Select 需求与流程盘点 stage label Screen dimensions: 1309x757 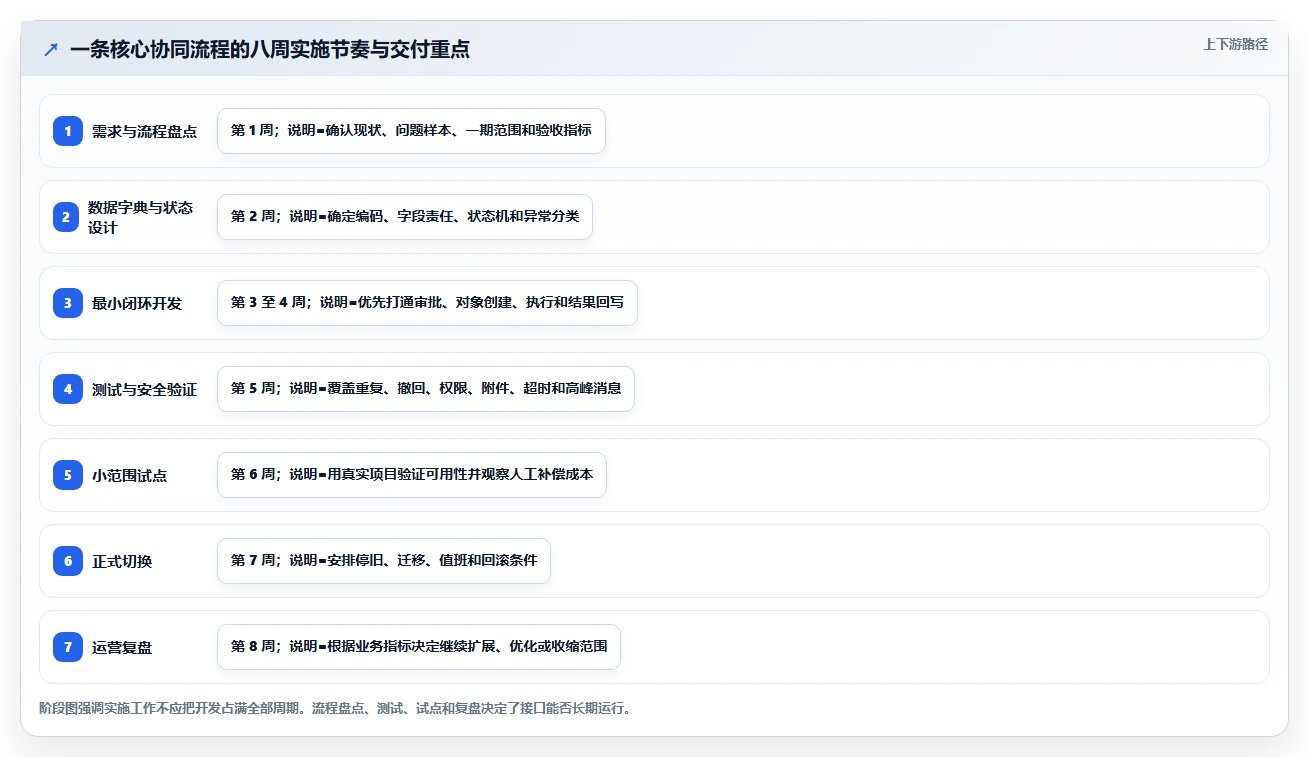(144, 131)
